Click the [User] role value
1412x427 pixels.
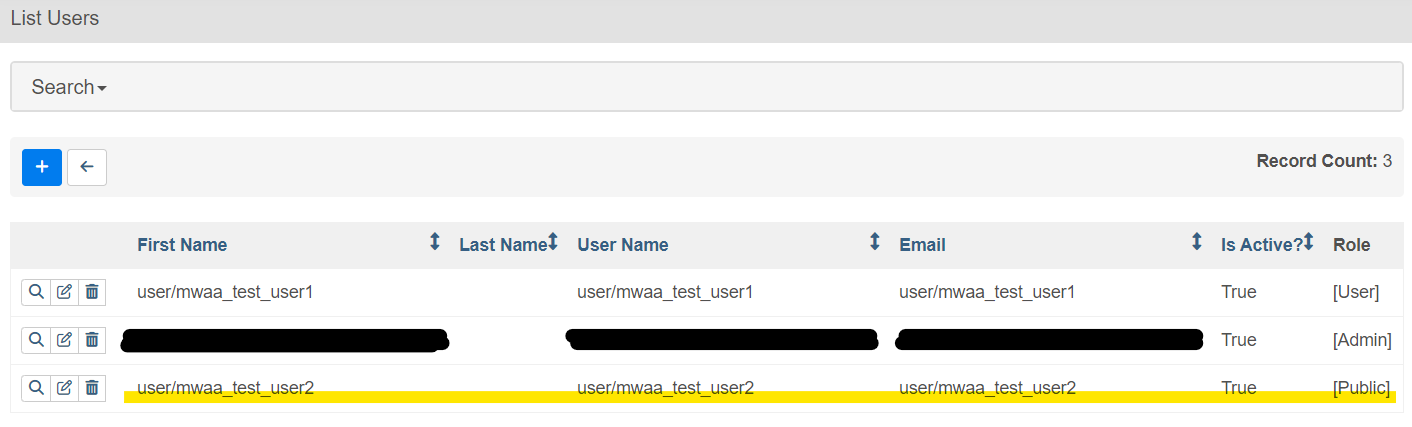click(x=1356, y=293)
